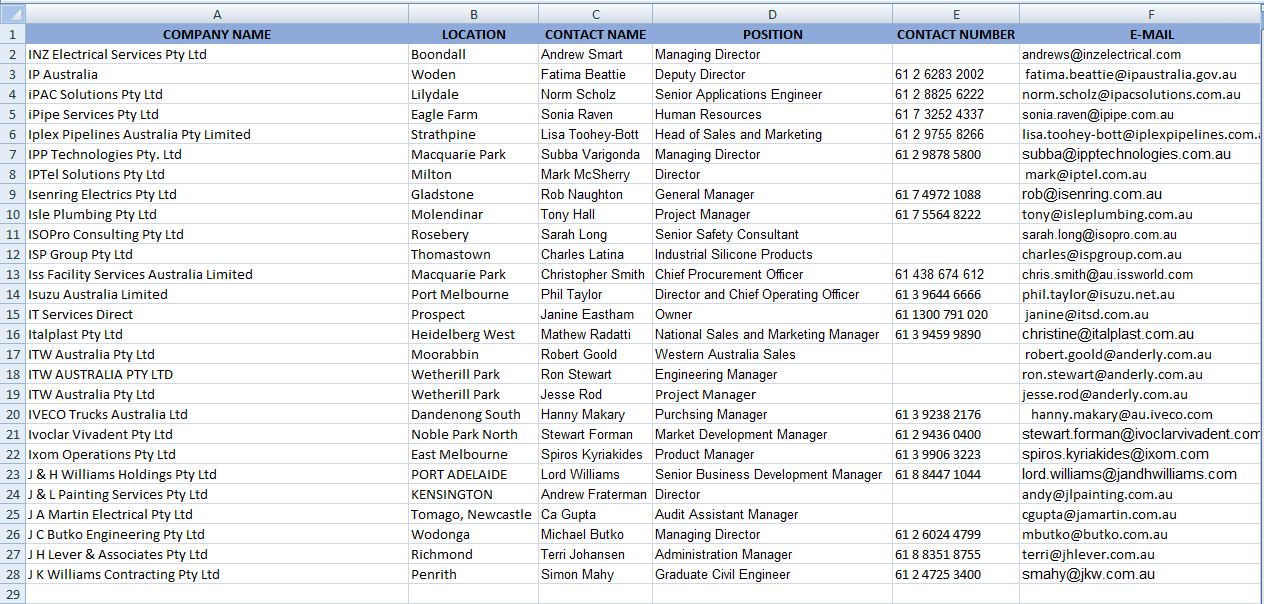Screen dimensions: 1264x604
Task: Click the IVECO Trucks Australia Ltd company cell
Action: coord(217,414)
